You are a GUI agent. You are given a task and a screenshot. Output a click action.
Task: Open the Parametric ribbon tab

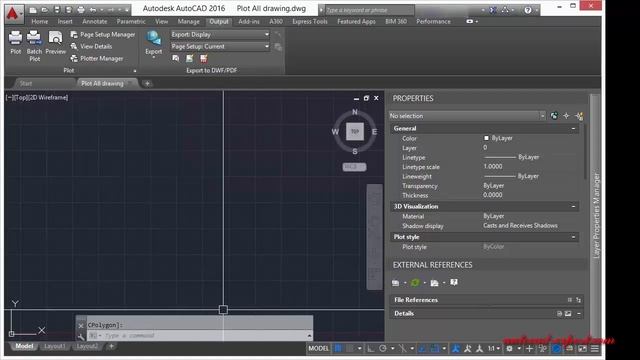coord(131,22)
